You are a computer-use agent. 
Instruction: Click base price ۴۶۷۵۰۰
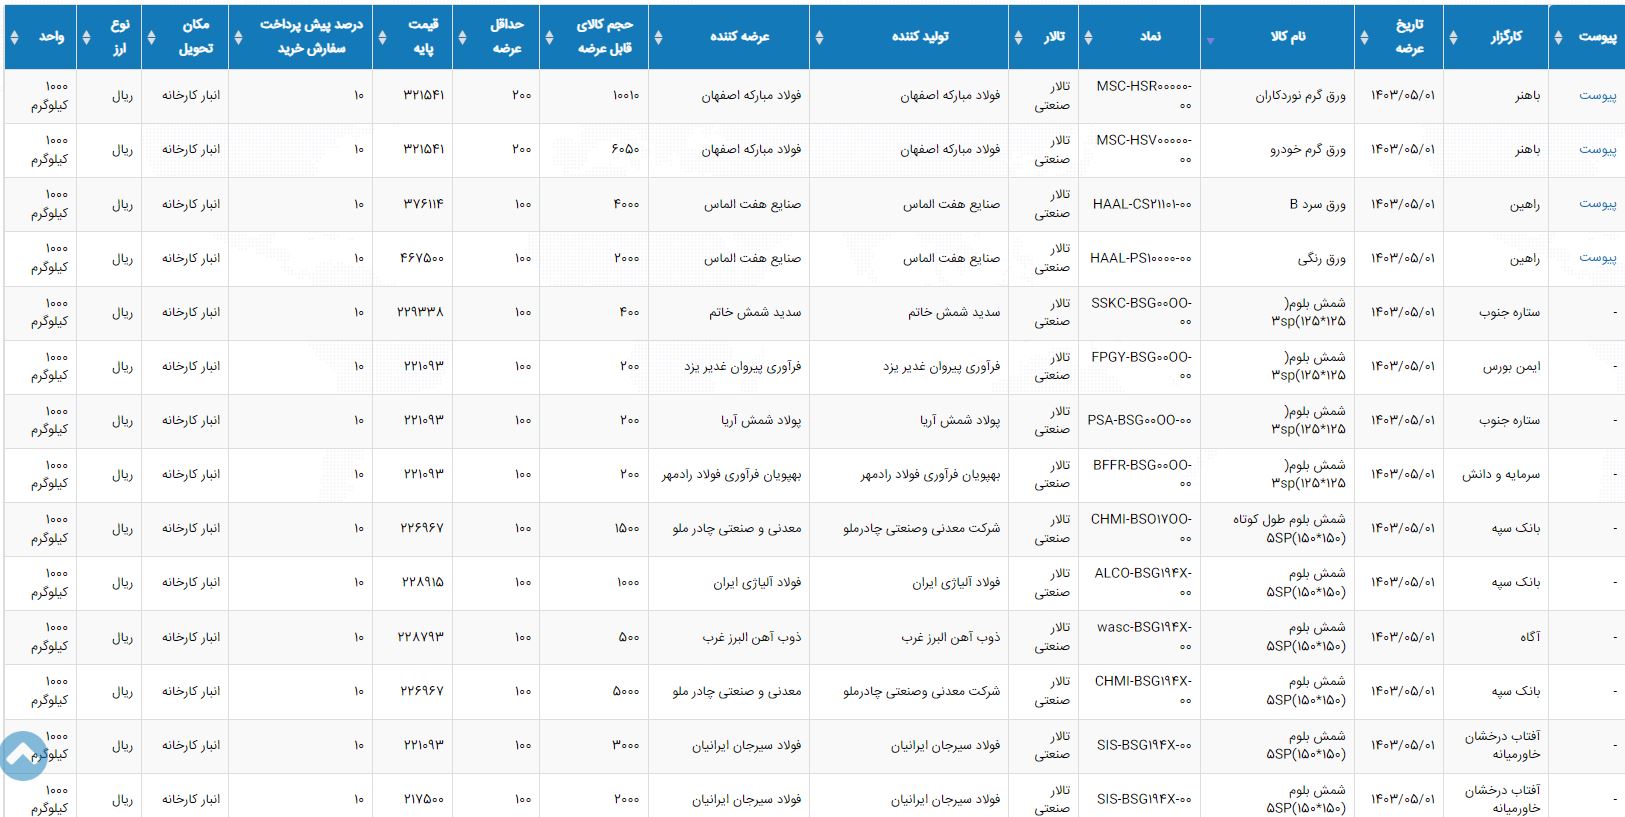422,258
